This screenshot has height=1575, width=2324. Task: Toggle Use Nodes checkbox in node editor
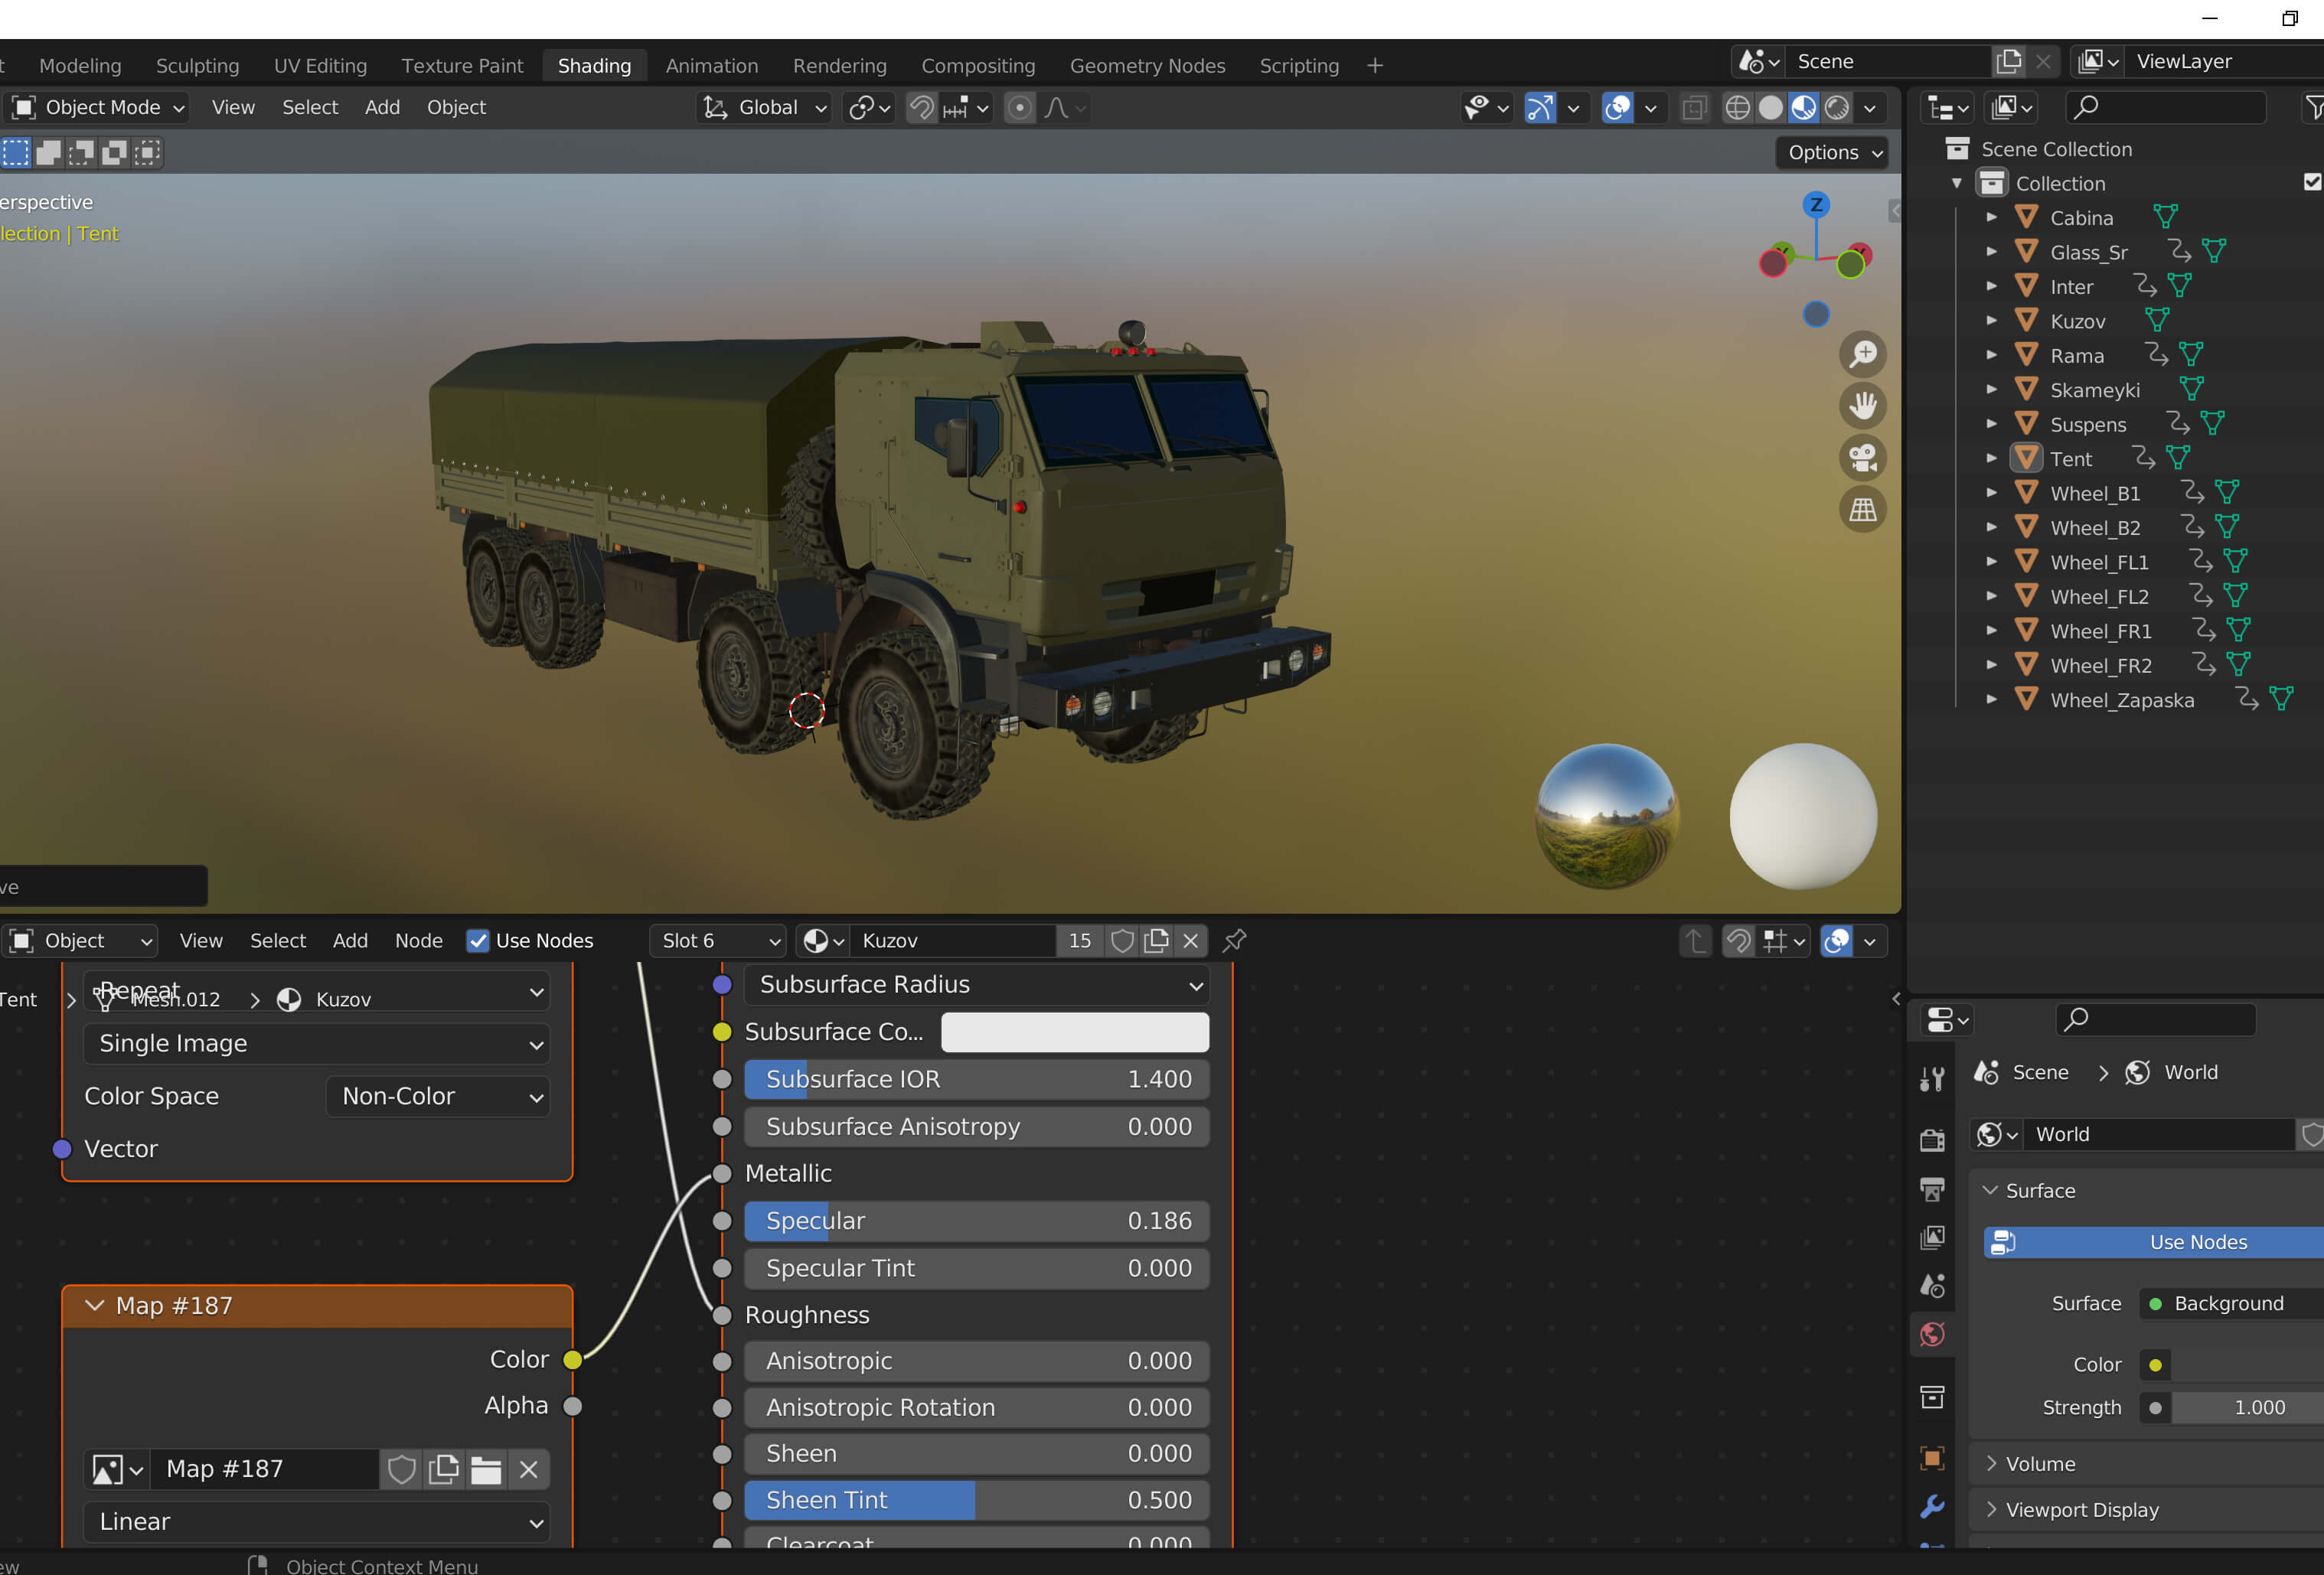click(x=477, y=941)
